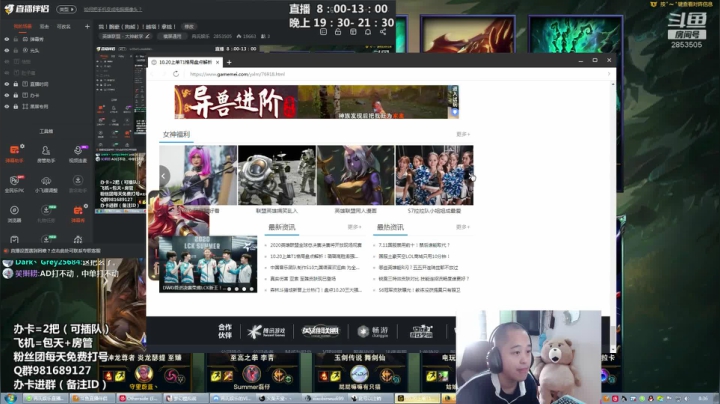720x404 pixels.
Task: Open the purple elf artwork thumbnail
Action: [x=355, y=175]
